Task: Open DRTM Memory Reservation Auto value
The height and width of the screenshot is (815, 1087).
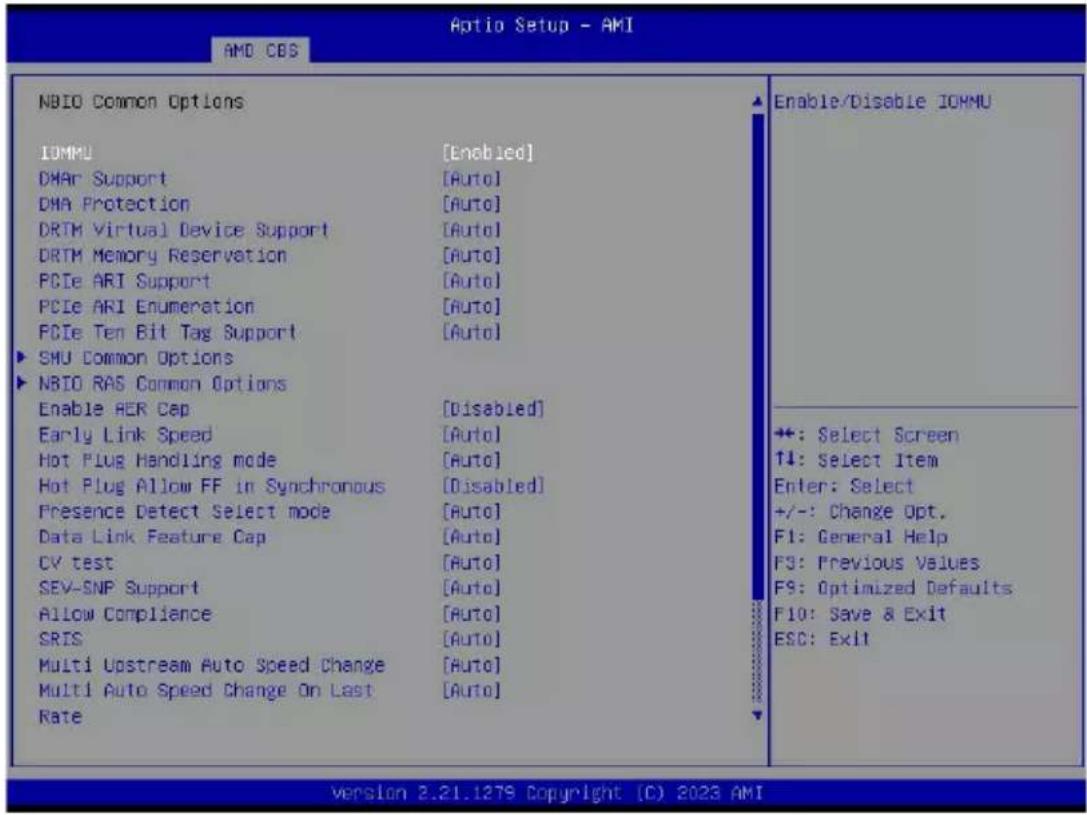Action: (471, 256)
